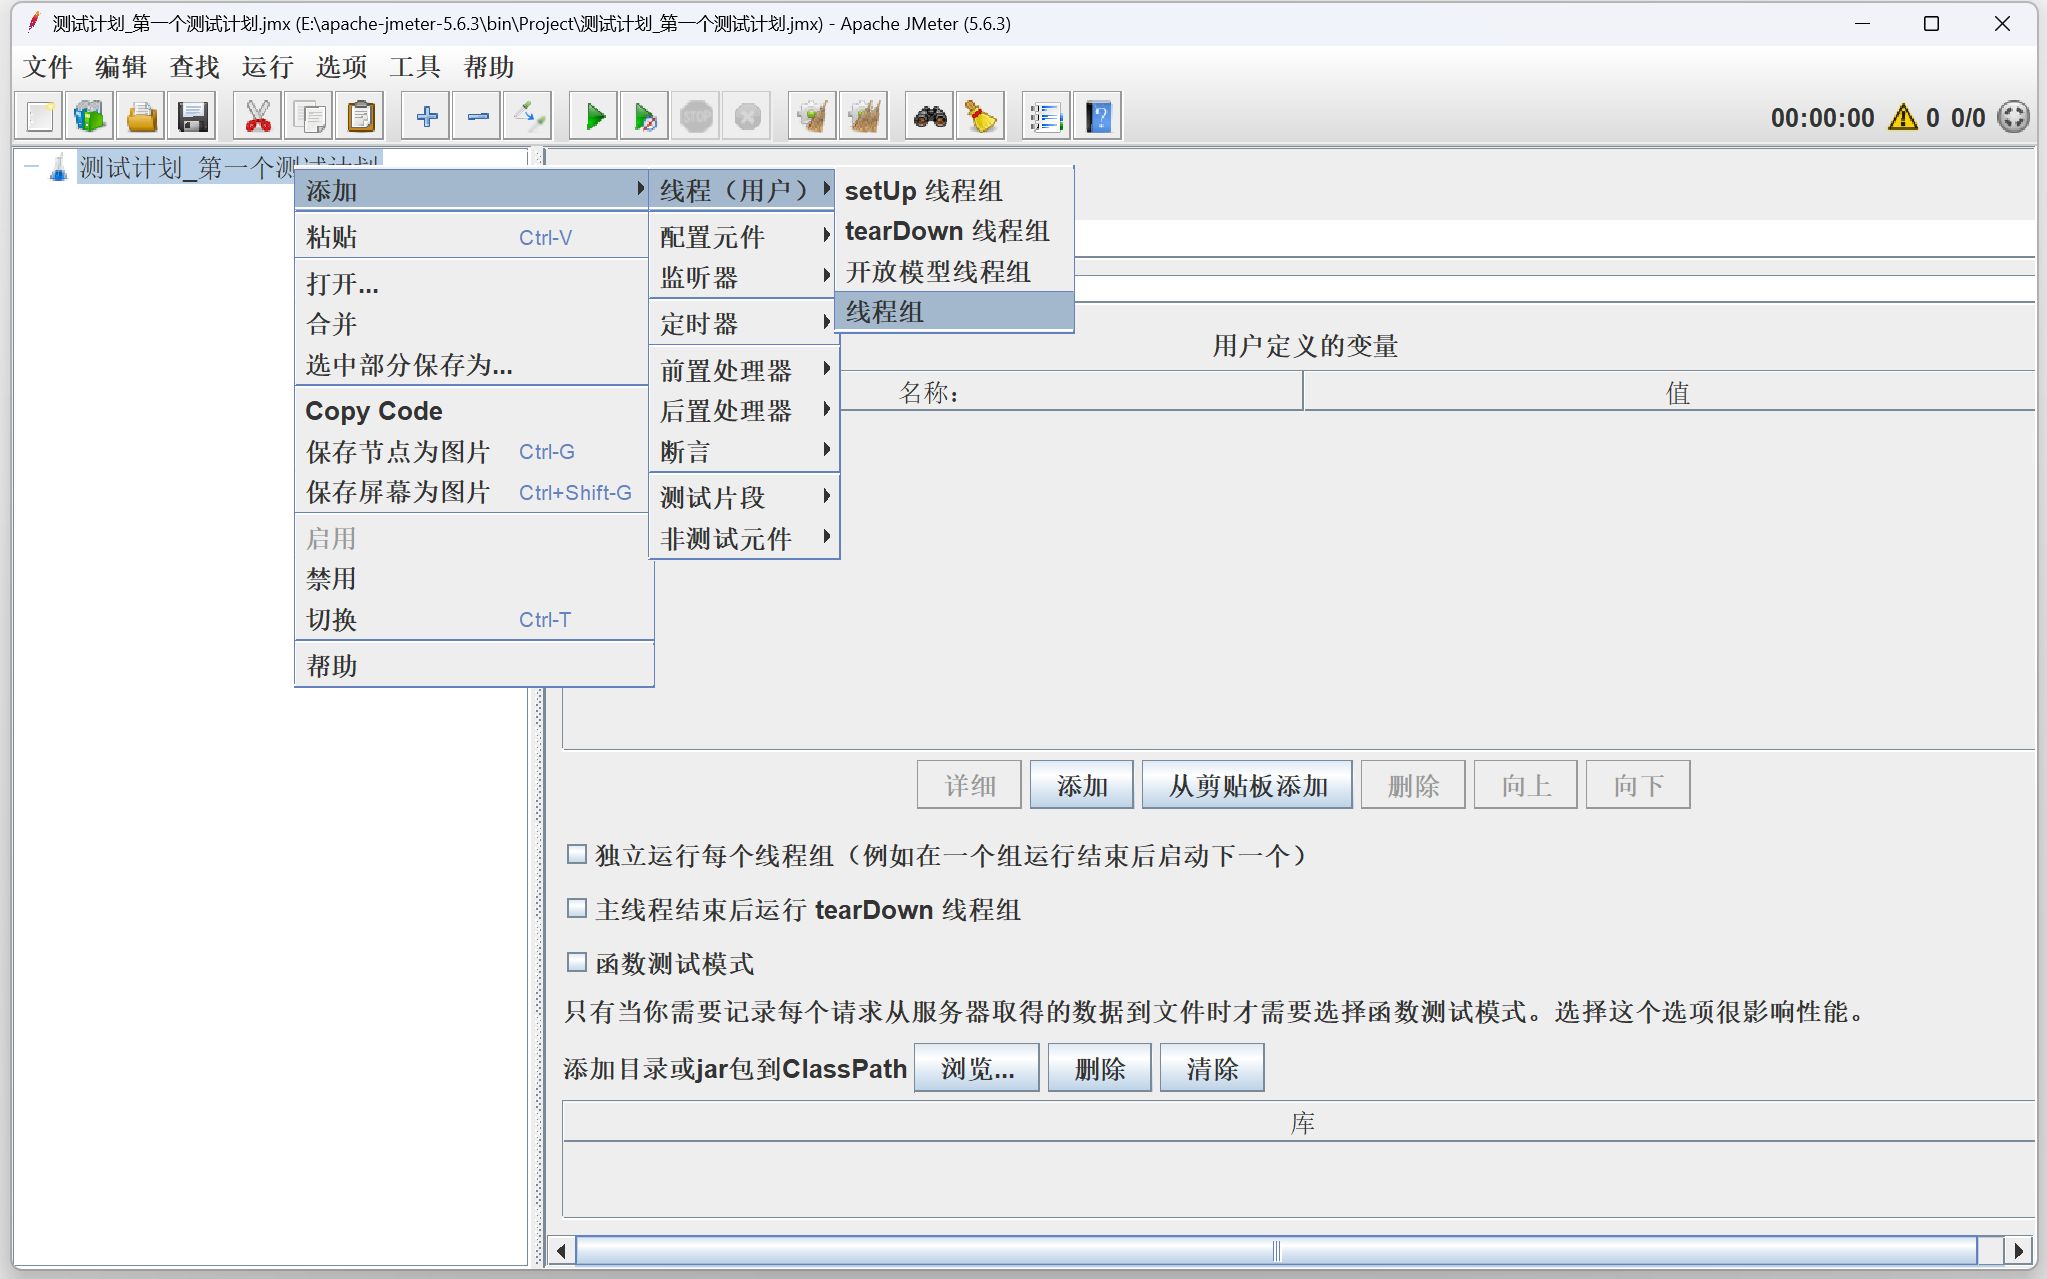The width and height of the screenshot is (2047, 1279).
Task: Open the Templates toolbar icon
Action: point(91,117)
